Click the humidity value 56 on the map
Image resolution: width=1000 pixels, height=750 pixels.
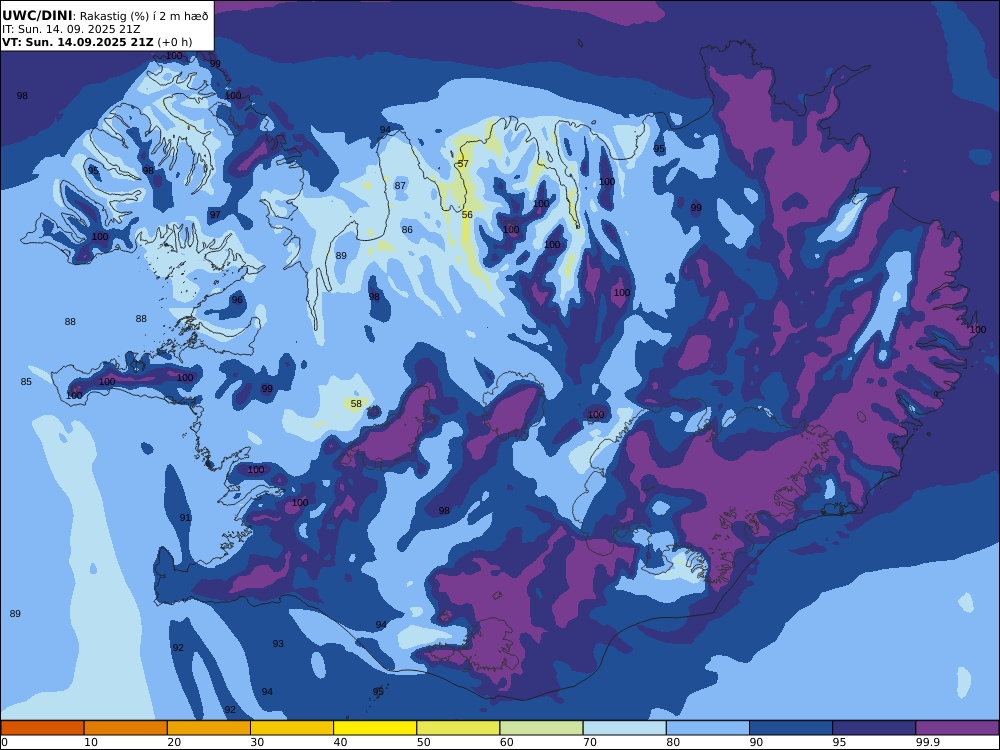coord(467,215)
